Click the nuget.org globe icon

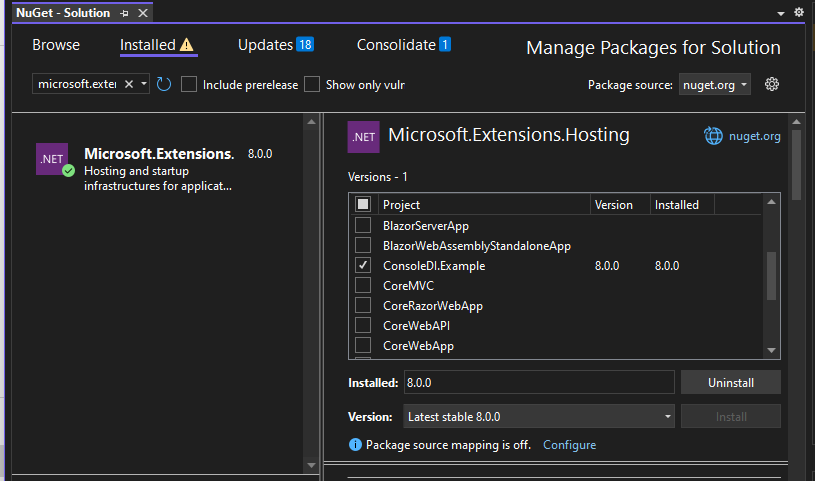click(x=713, y=136)
